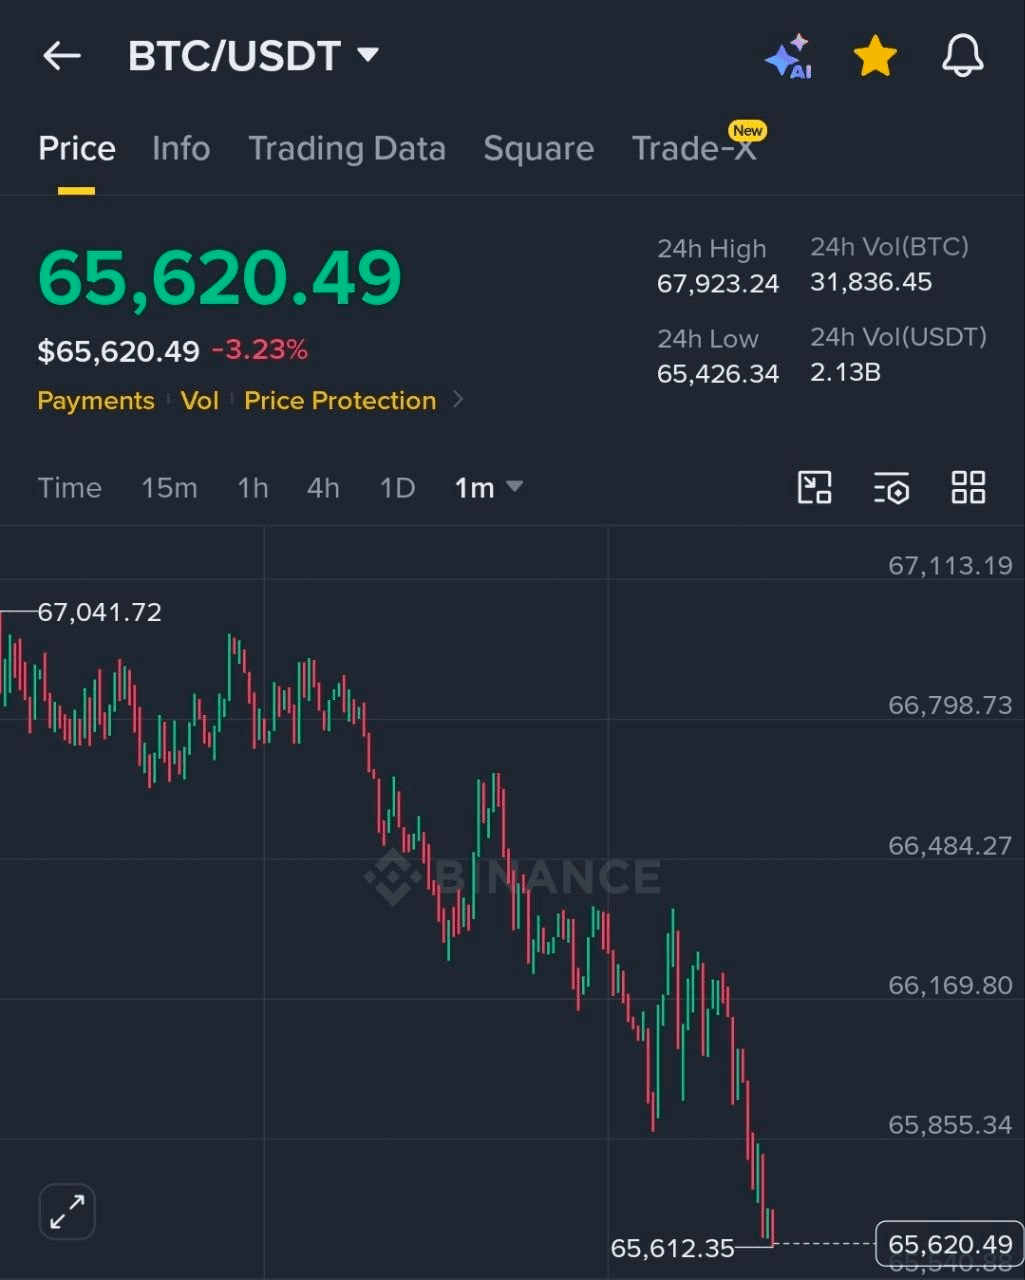Viewport: 1025px width, 1280px height.
Task: Tap the 24h Vol(BTC) value 31,836.45
Action: (x=871, y=282)
